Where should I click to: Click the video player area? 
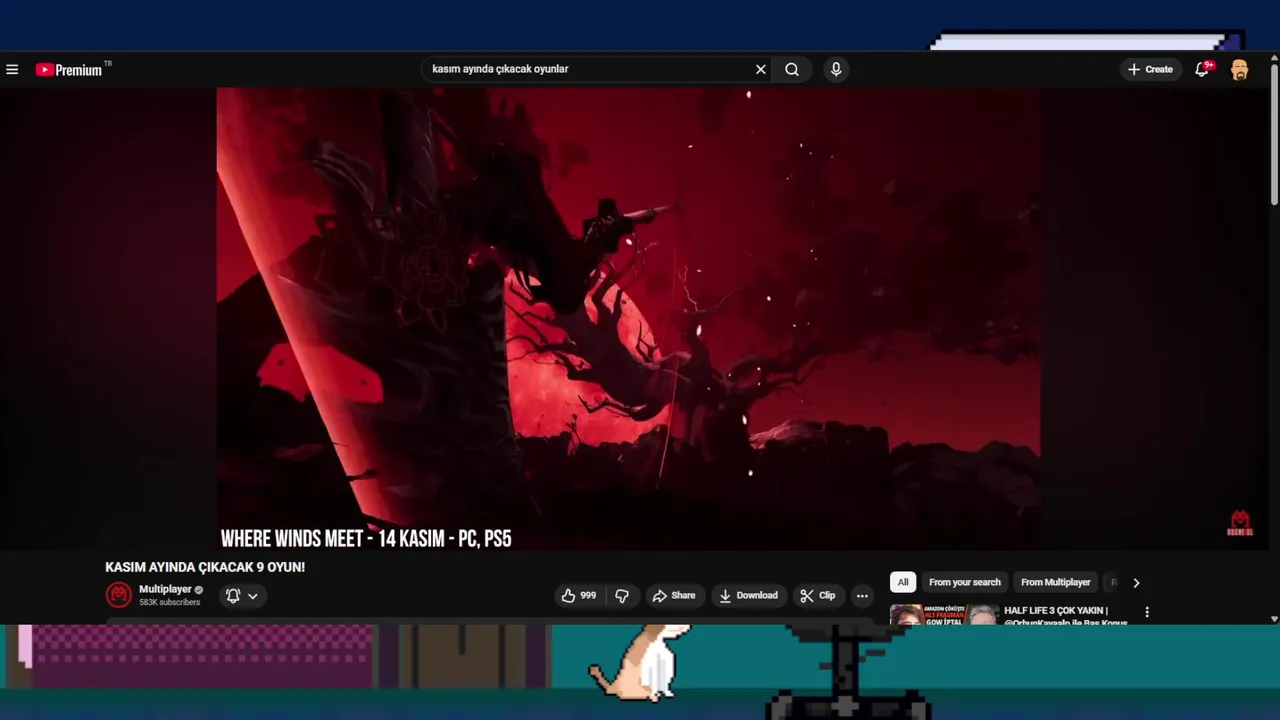pyautogui.click(x=628, y=318)
